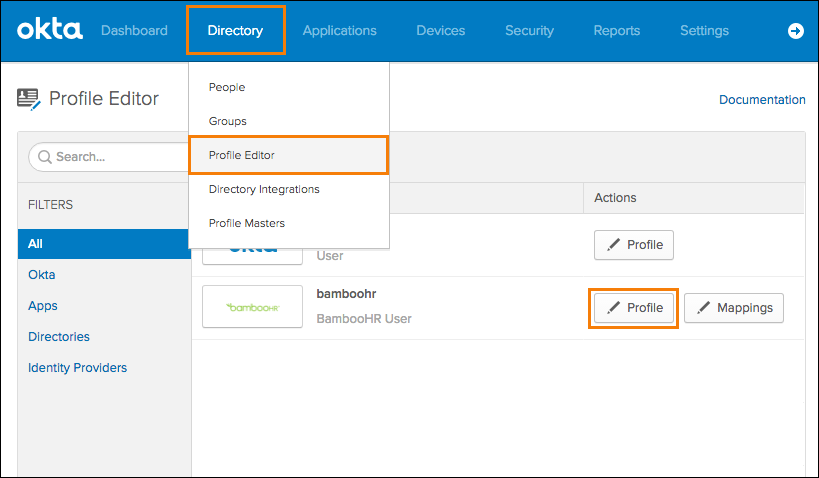Open the Dashboard tab
The width and height of the screenshot is (819, 478).
[134, 30]
